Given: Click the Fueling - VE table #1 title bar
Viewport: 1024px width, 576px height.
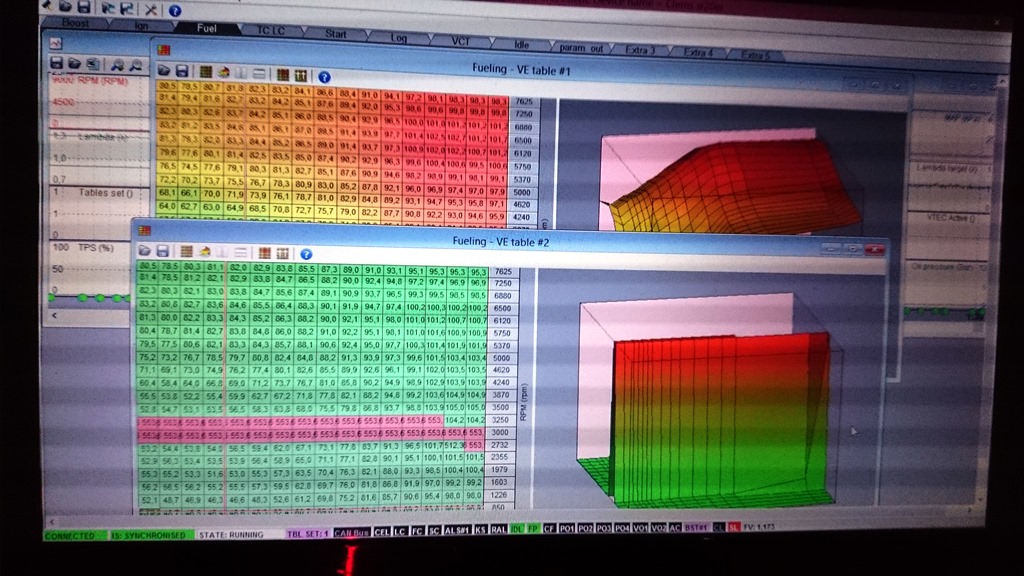Looking at the screenshot, I should click(520, 70).
